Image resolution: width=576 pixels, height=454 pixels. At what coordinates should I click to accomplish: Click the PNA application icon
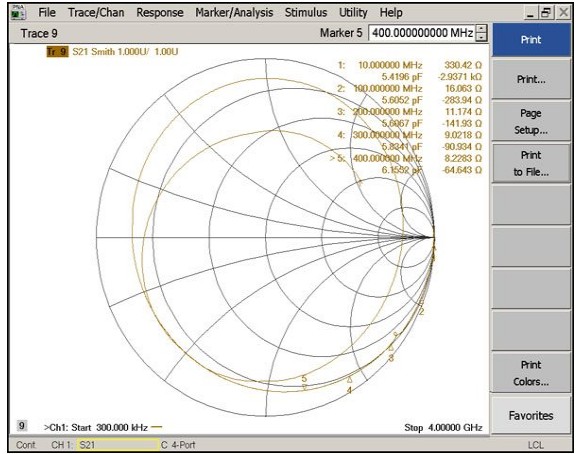[x=18, y=13]
